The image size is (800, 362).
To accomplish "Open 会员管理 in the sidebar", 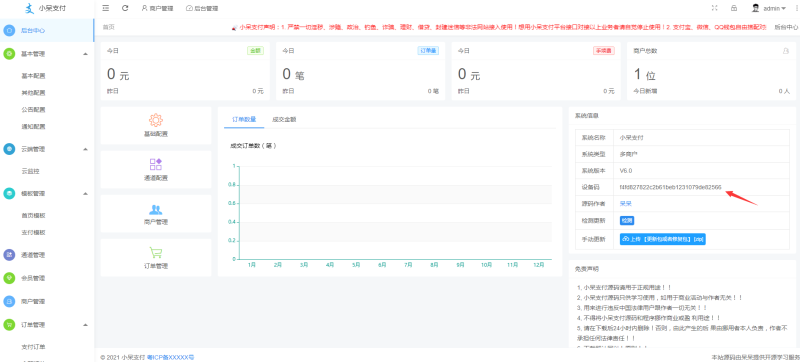I will [33, 278].
